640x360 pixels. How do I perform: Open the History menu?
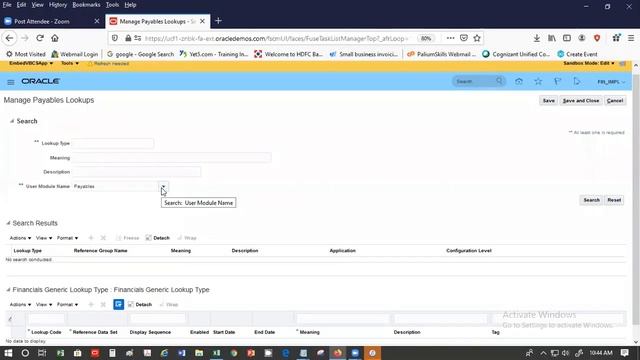click(x=58, y=5)
